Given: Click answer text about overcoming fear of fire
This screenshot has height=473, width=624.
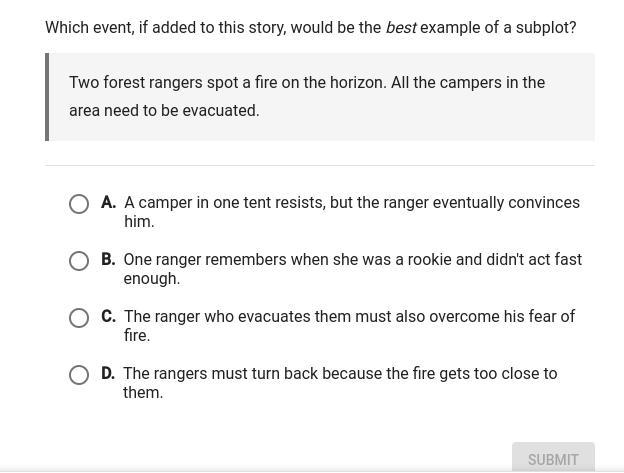Looking at the screenshot, I should pyautogui.click(x=349, y=326).
